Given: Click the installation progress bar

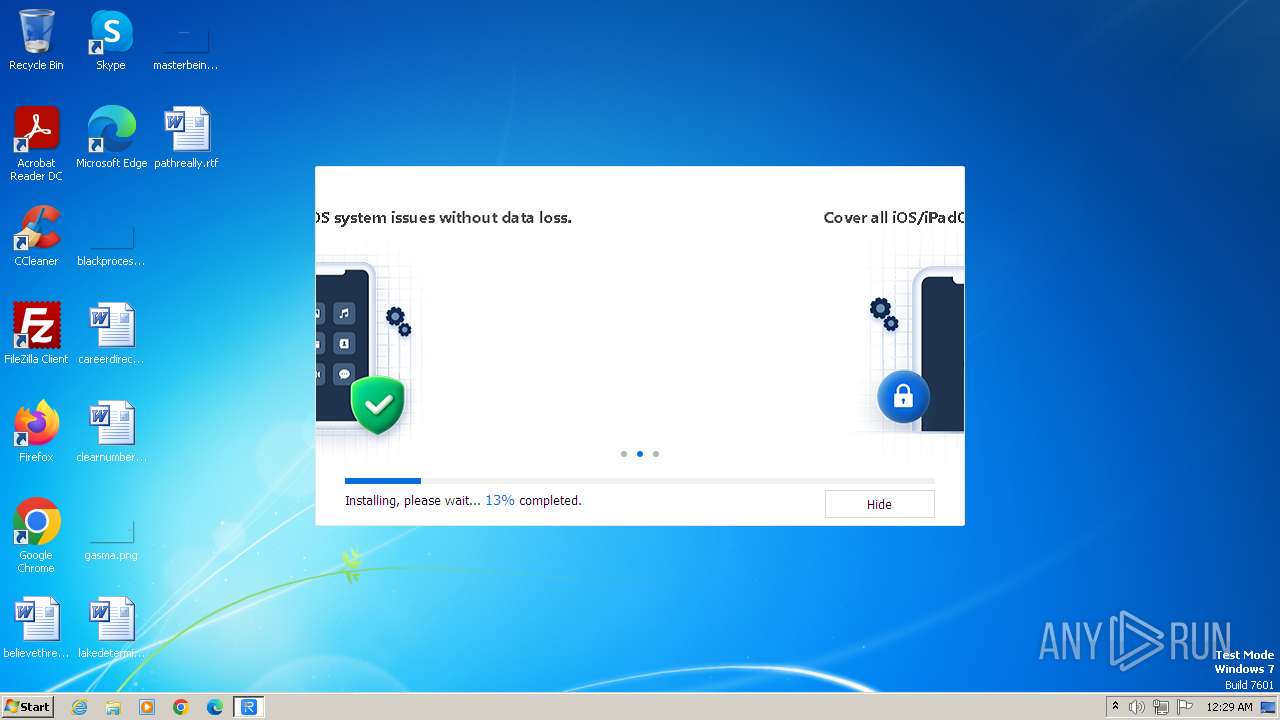Looking at the screenshot, I should [x=640, y=481].
